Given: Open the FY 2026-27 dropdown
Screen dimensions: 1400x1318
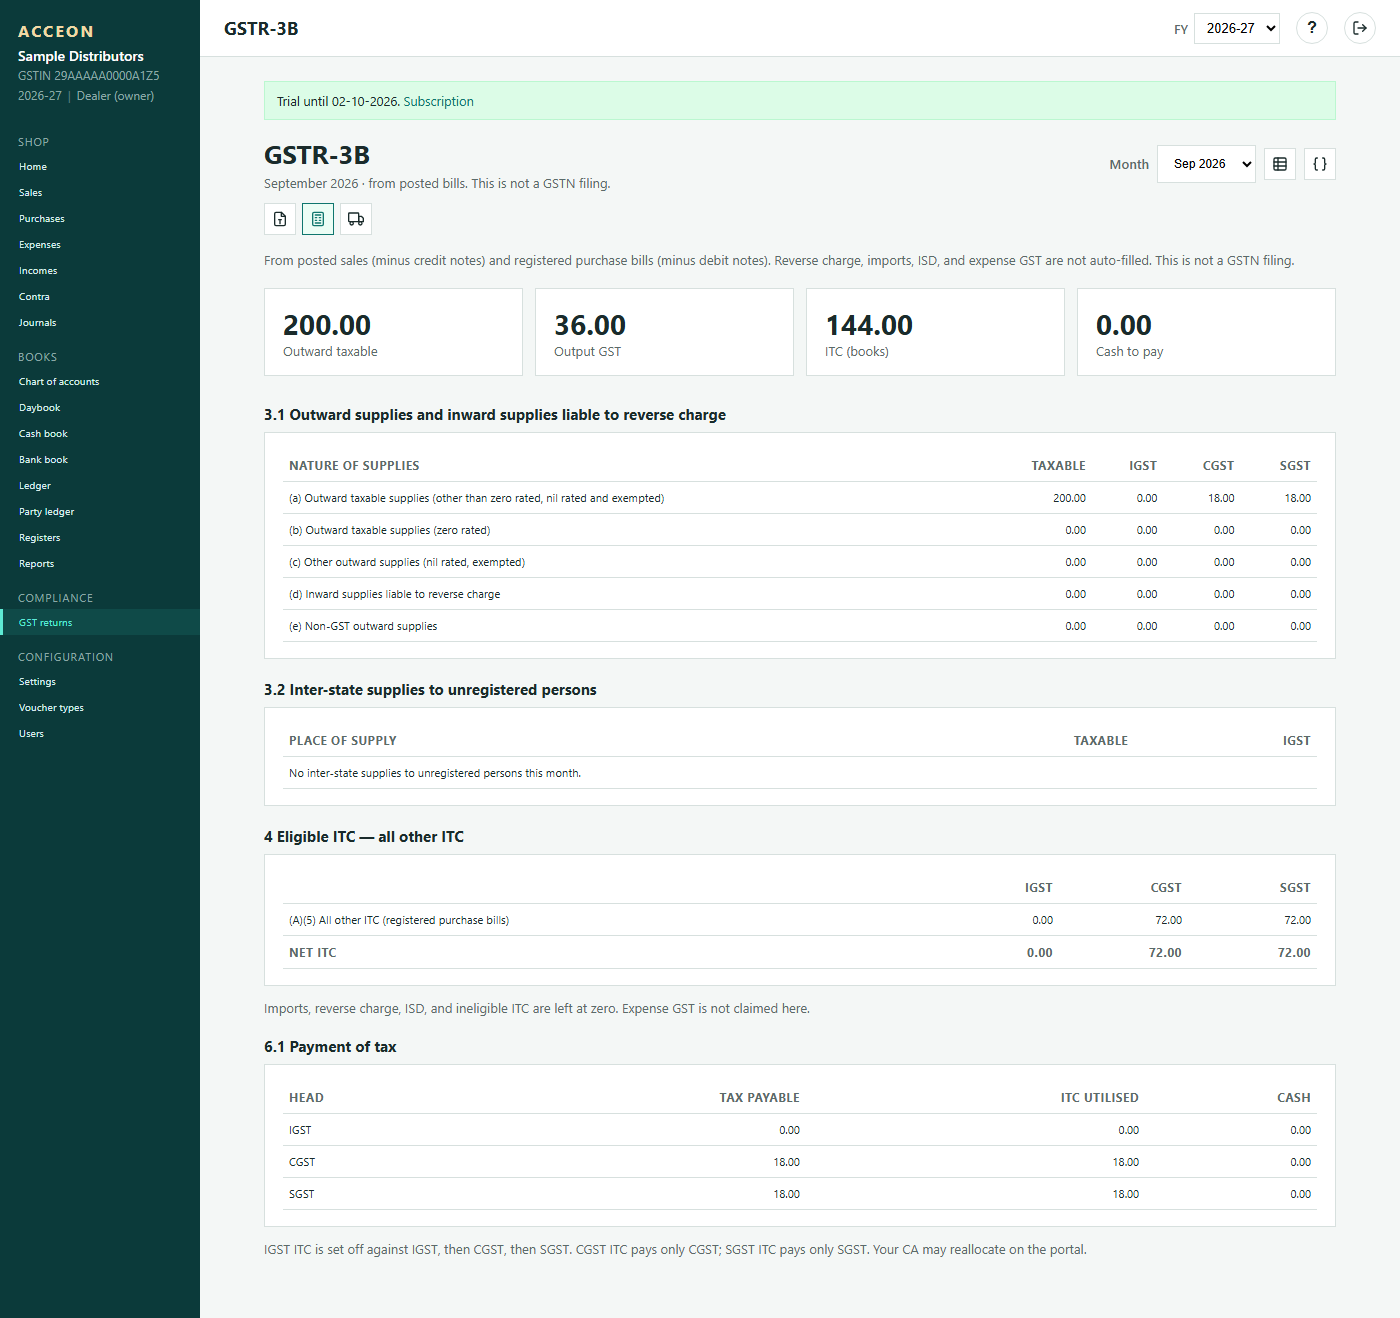Looking at the screenshot, I should pyautogui.click(x=1237, y=28).
